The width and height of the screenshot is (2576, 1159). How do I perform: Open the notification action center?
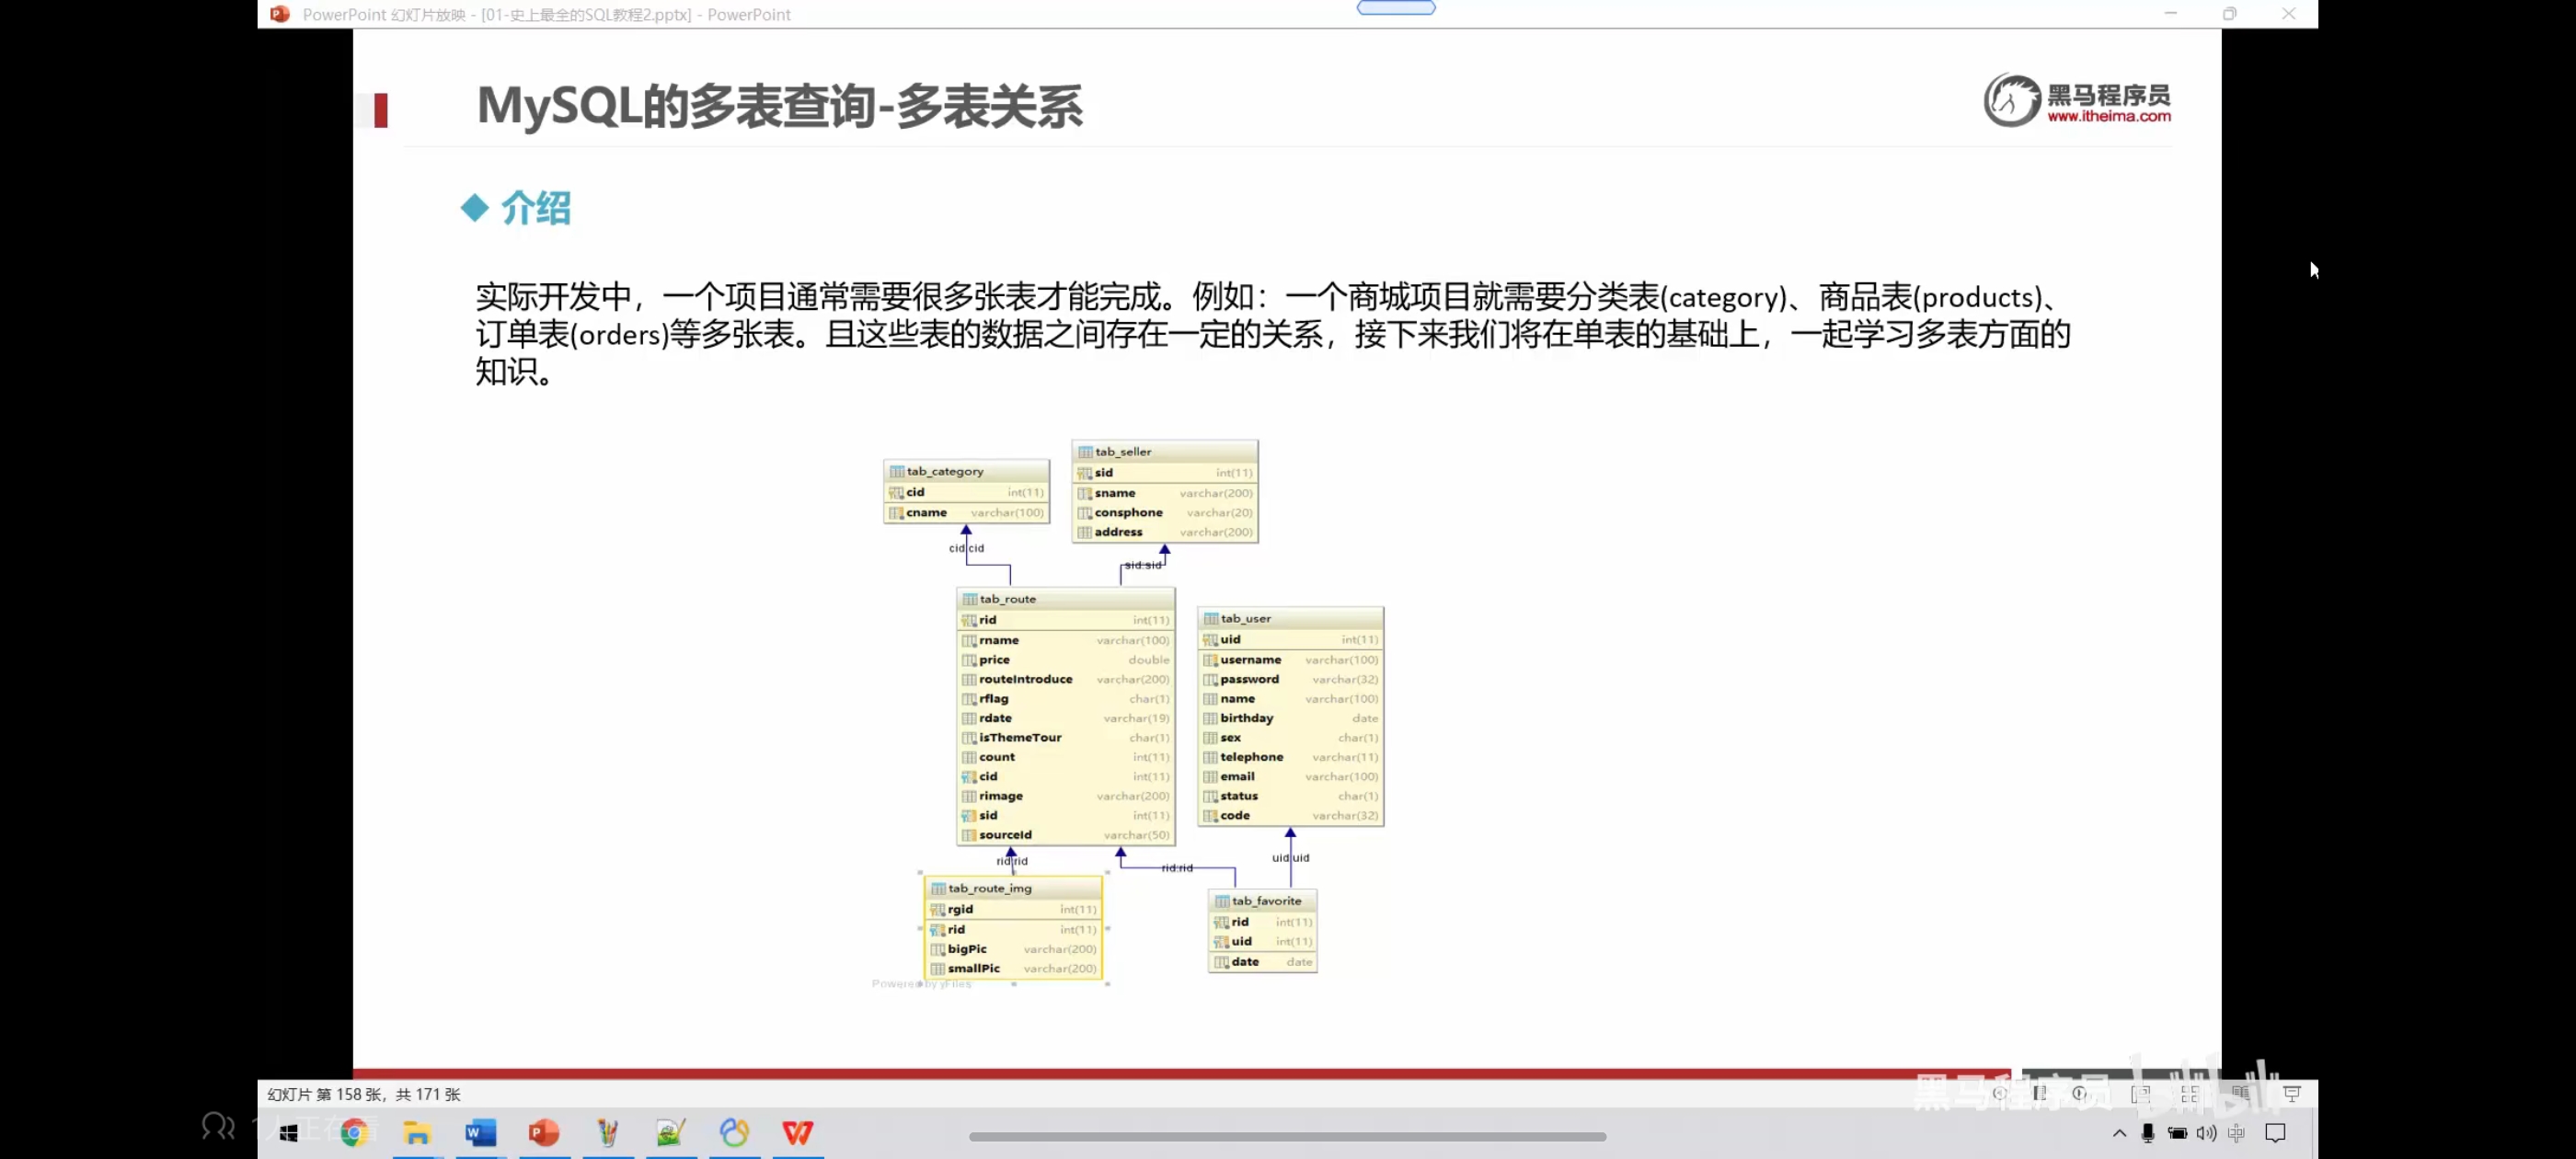pyautogui.click(x=2275, y=1133)
